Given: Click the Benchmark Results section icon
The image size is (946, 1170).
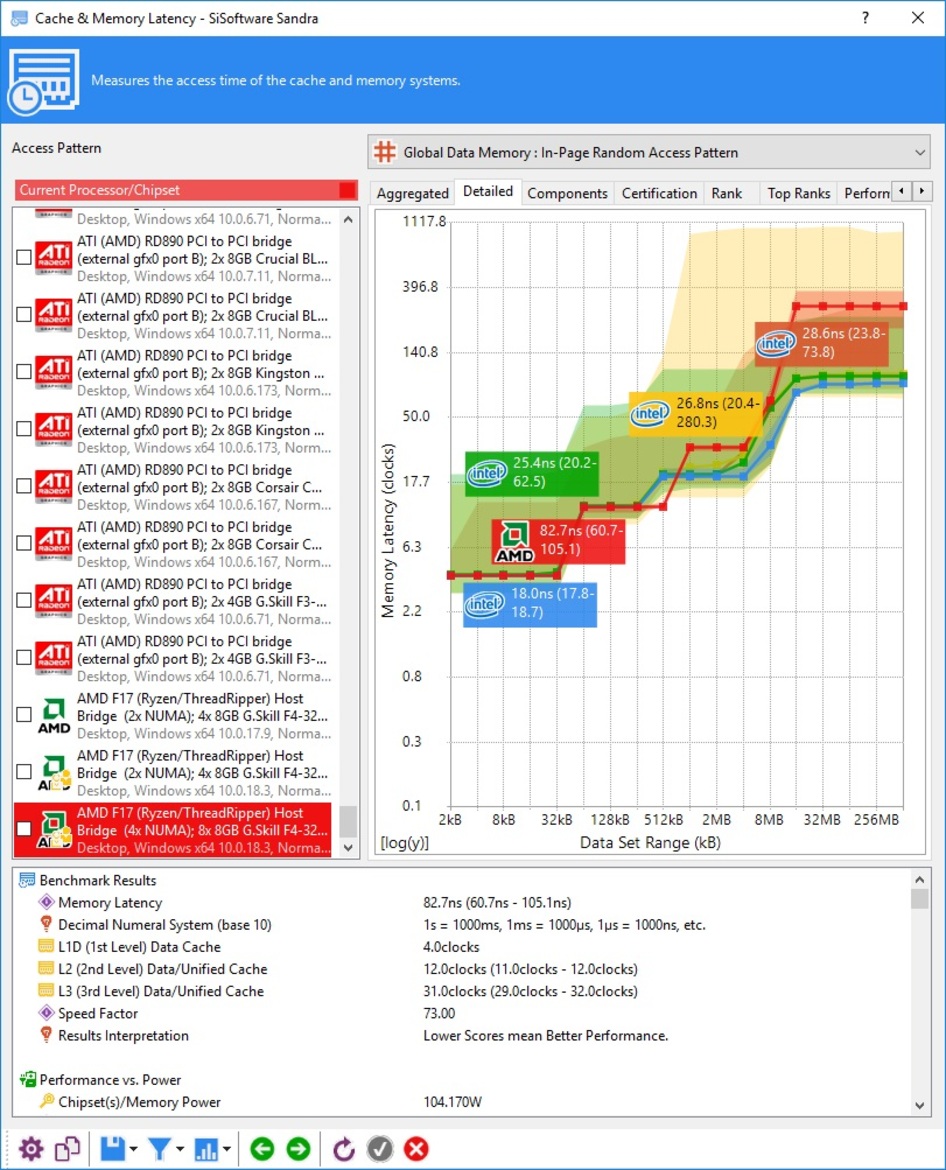Looking at the screenshot, I should [x=28, y=880].
